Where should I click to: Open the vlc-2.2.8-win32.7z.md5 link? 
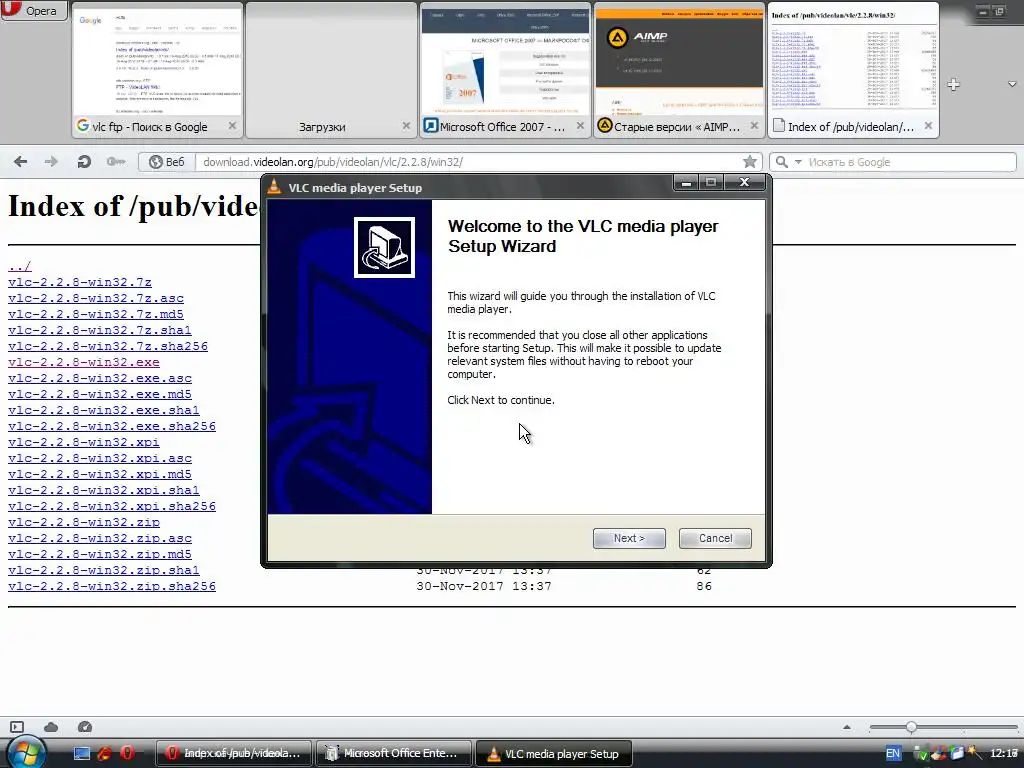click(96, 314)
